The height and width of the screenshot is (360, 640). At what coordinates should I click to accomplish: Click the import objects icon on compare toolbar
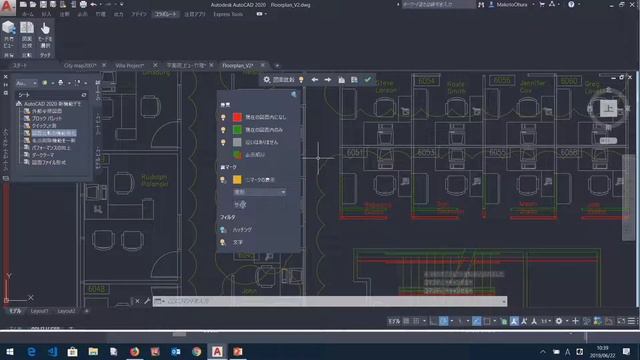pyautogui.click(x=342, y=80)
